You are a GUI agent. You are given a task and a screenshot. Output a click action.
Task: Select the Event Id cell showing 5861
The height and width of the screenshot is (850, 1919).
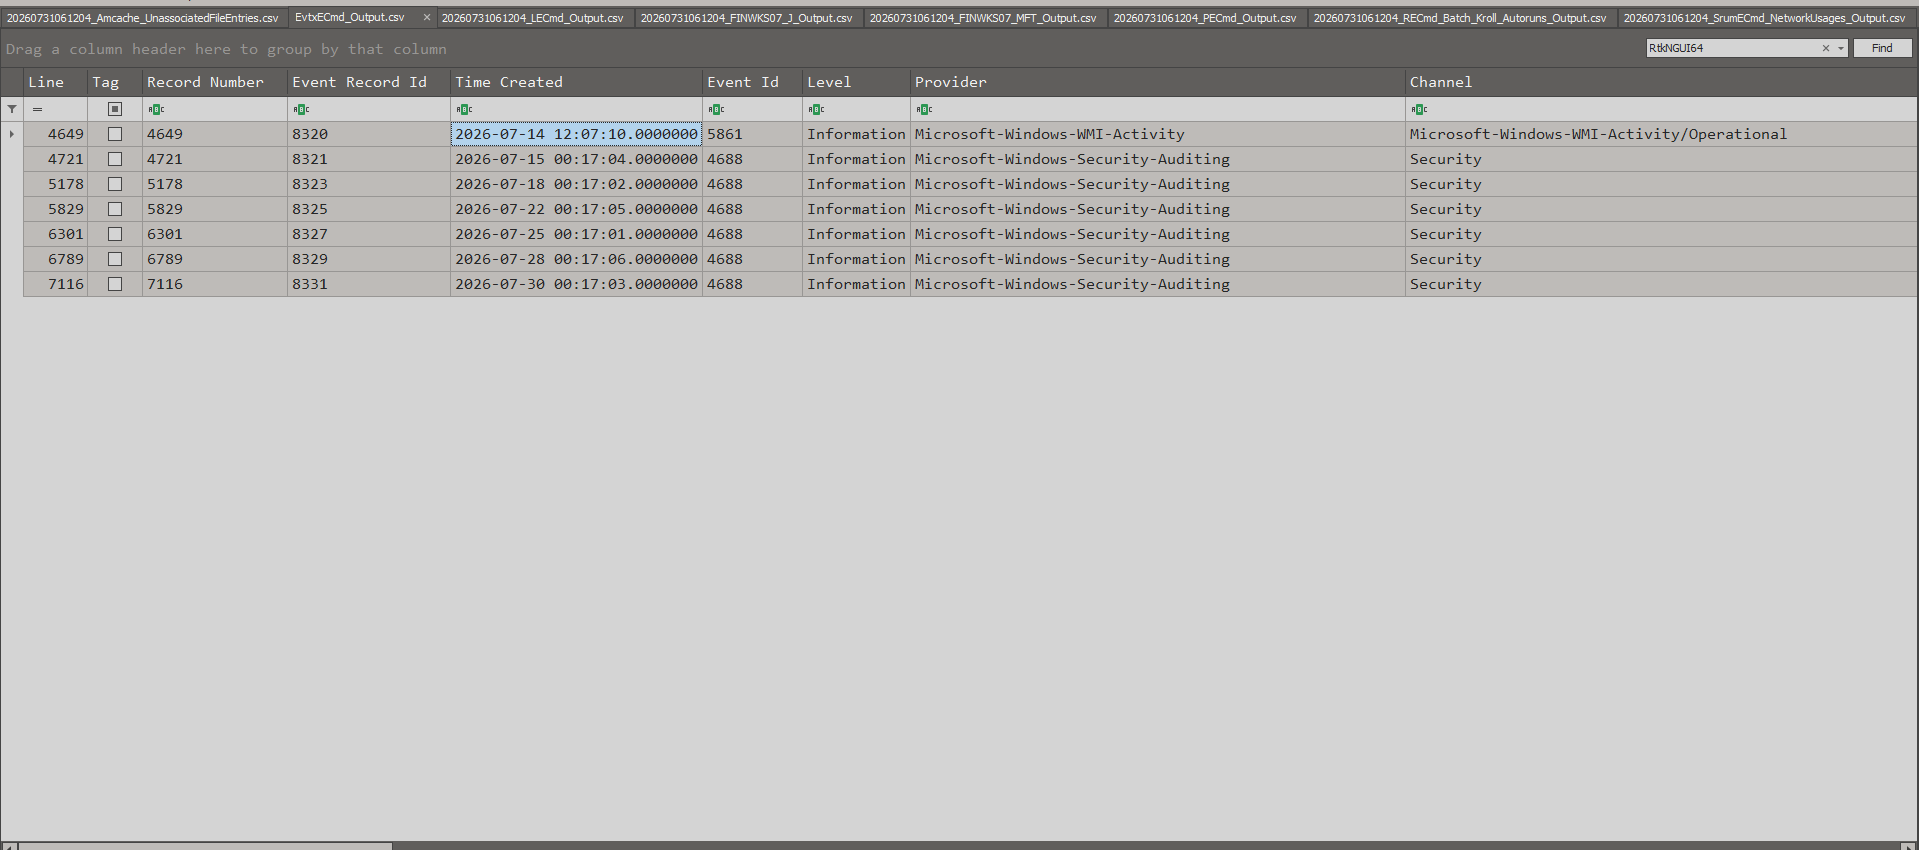pyautogui.click(x=752, y=134)
